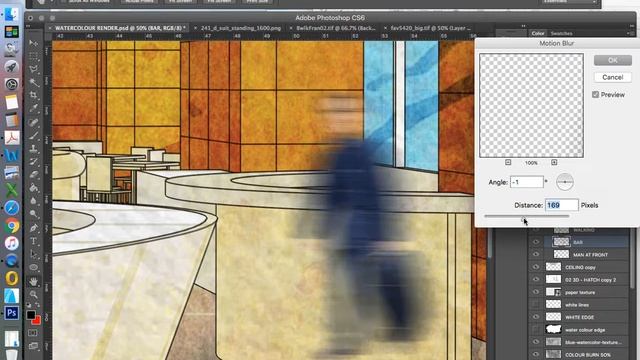640x360 pixels.
Task: Toggle the Preview checkbox
Action: (596, 95)
